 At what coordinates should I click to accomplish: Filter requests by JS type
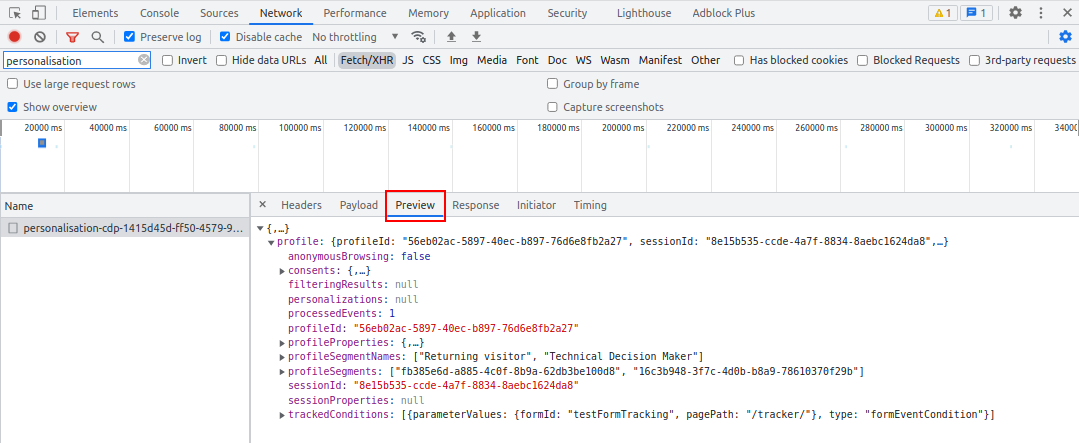click(x=408, y=61)
